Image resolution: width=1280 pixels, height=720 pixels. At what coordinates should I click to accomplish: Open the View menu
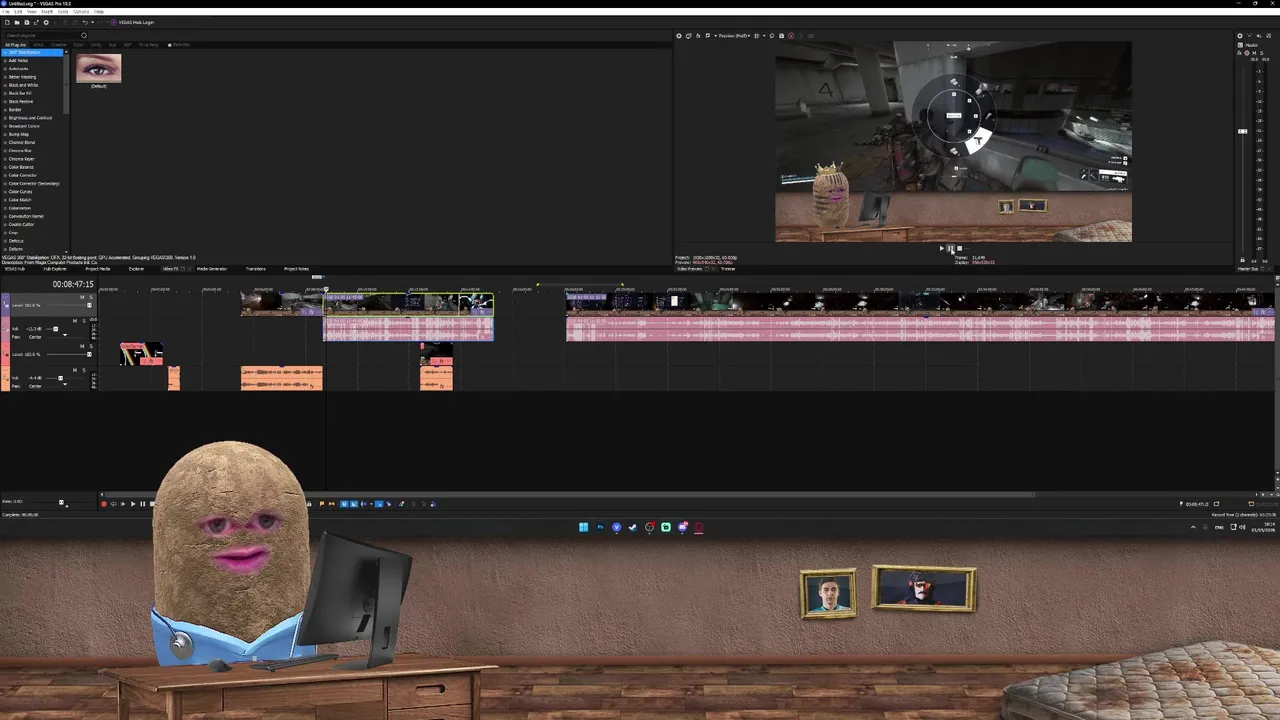pos(32,11)
